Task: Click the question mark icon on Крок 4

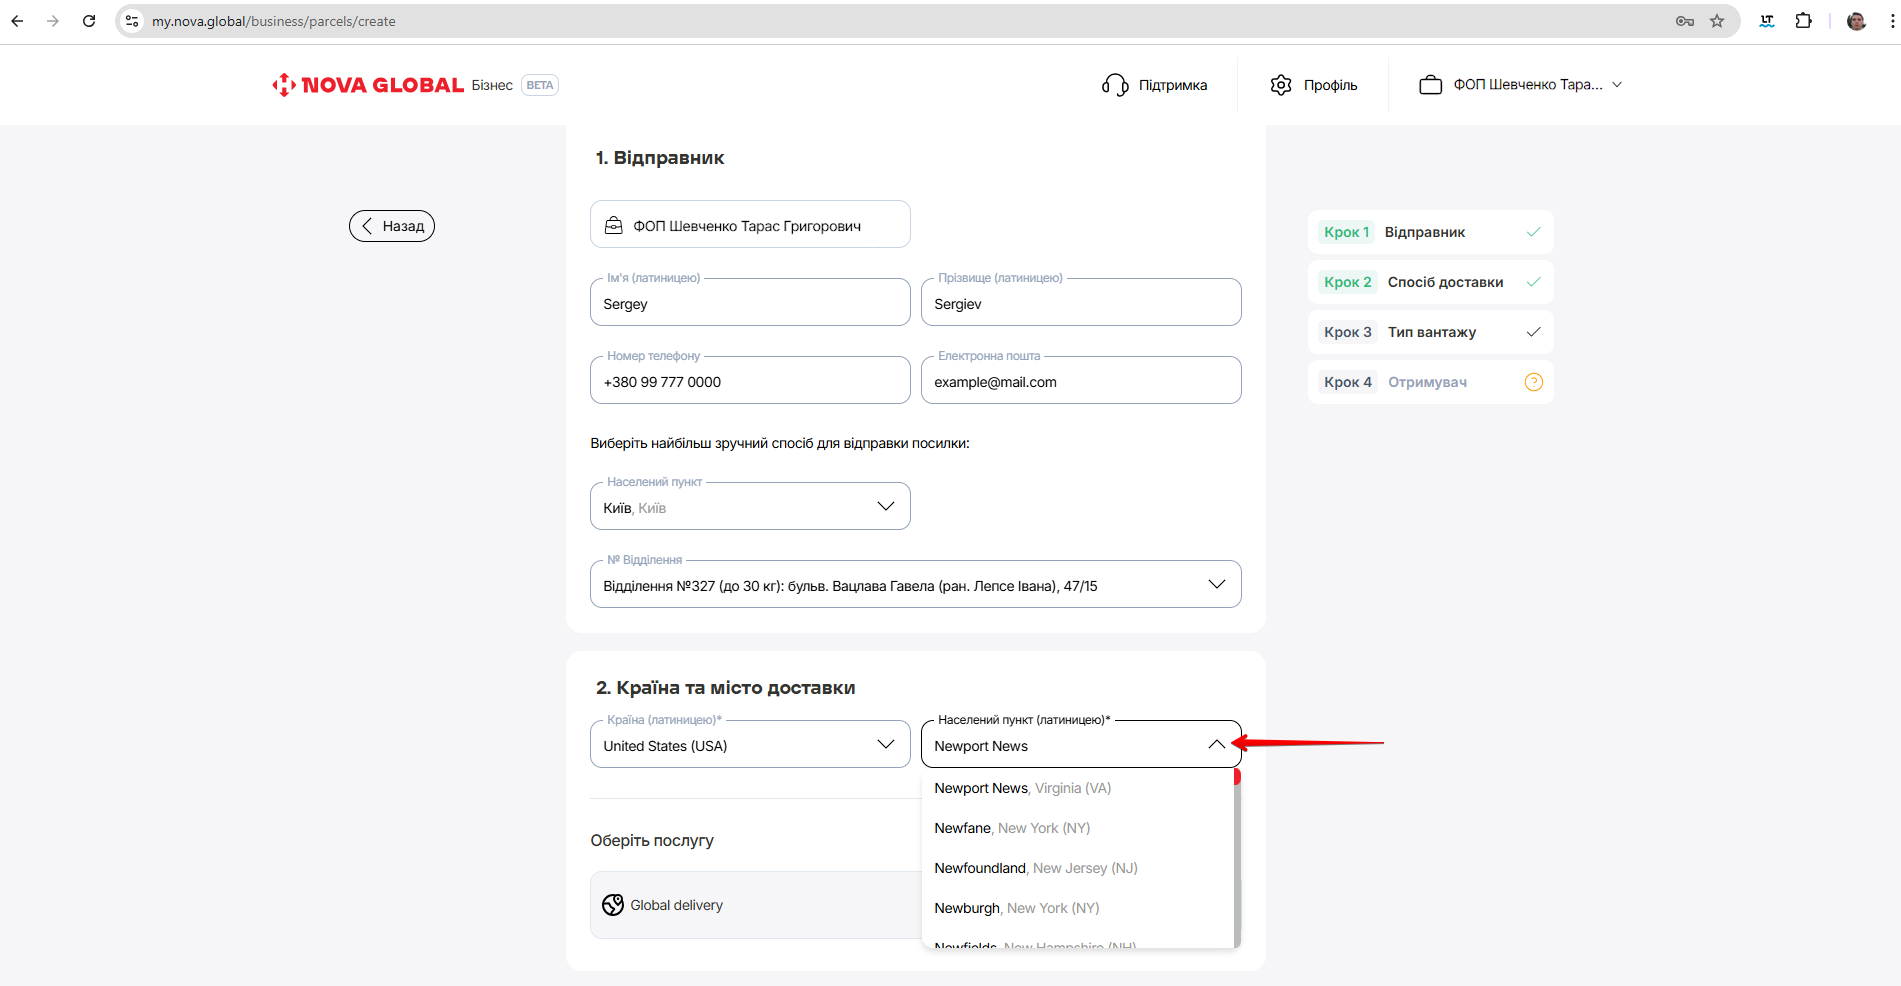Action: click(1533, 382)
